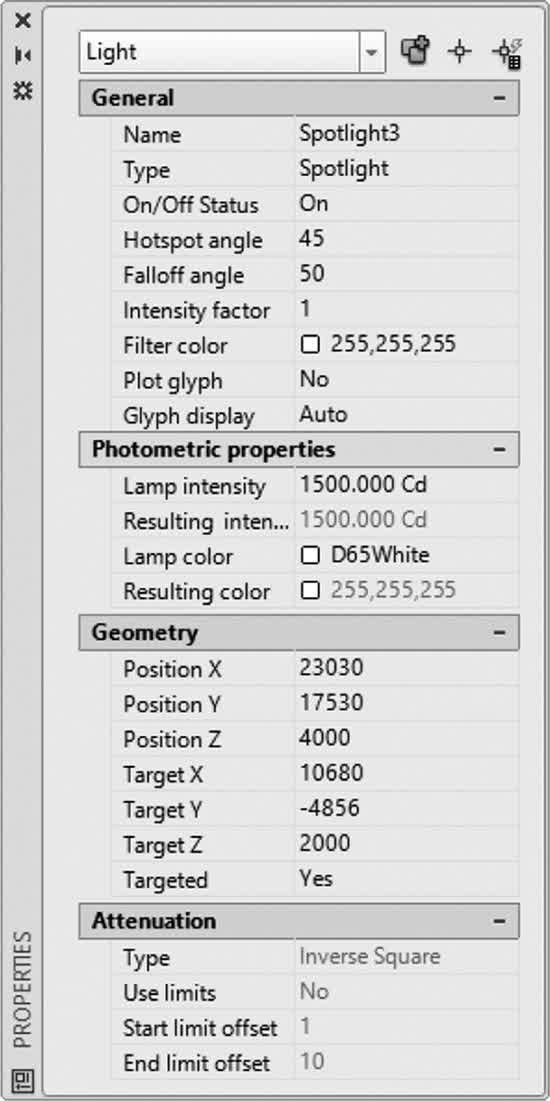Edit the Position Y value 17530
550x1101 pixels.
click(407, 703)
